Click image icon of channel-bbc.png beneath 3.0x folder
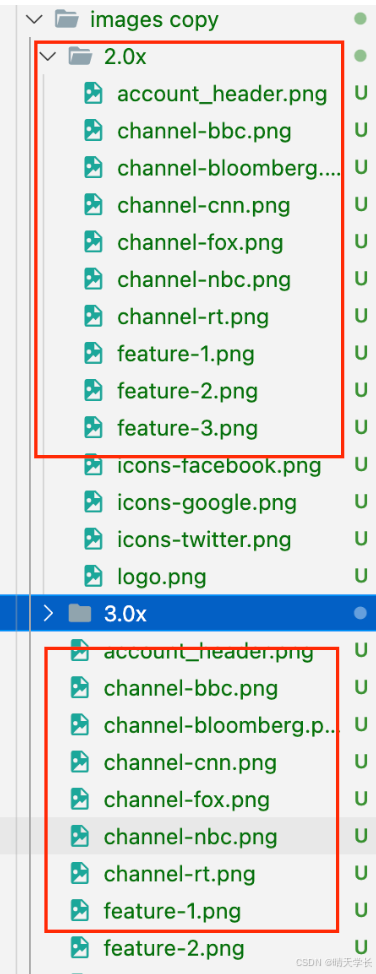This screenshot has height=974, width=376. point(80,688)
